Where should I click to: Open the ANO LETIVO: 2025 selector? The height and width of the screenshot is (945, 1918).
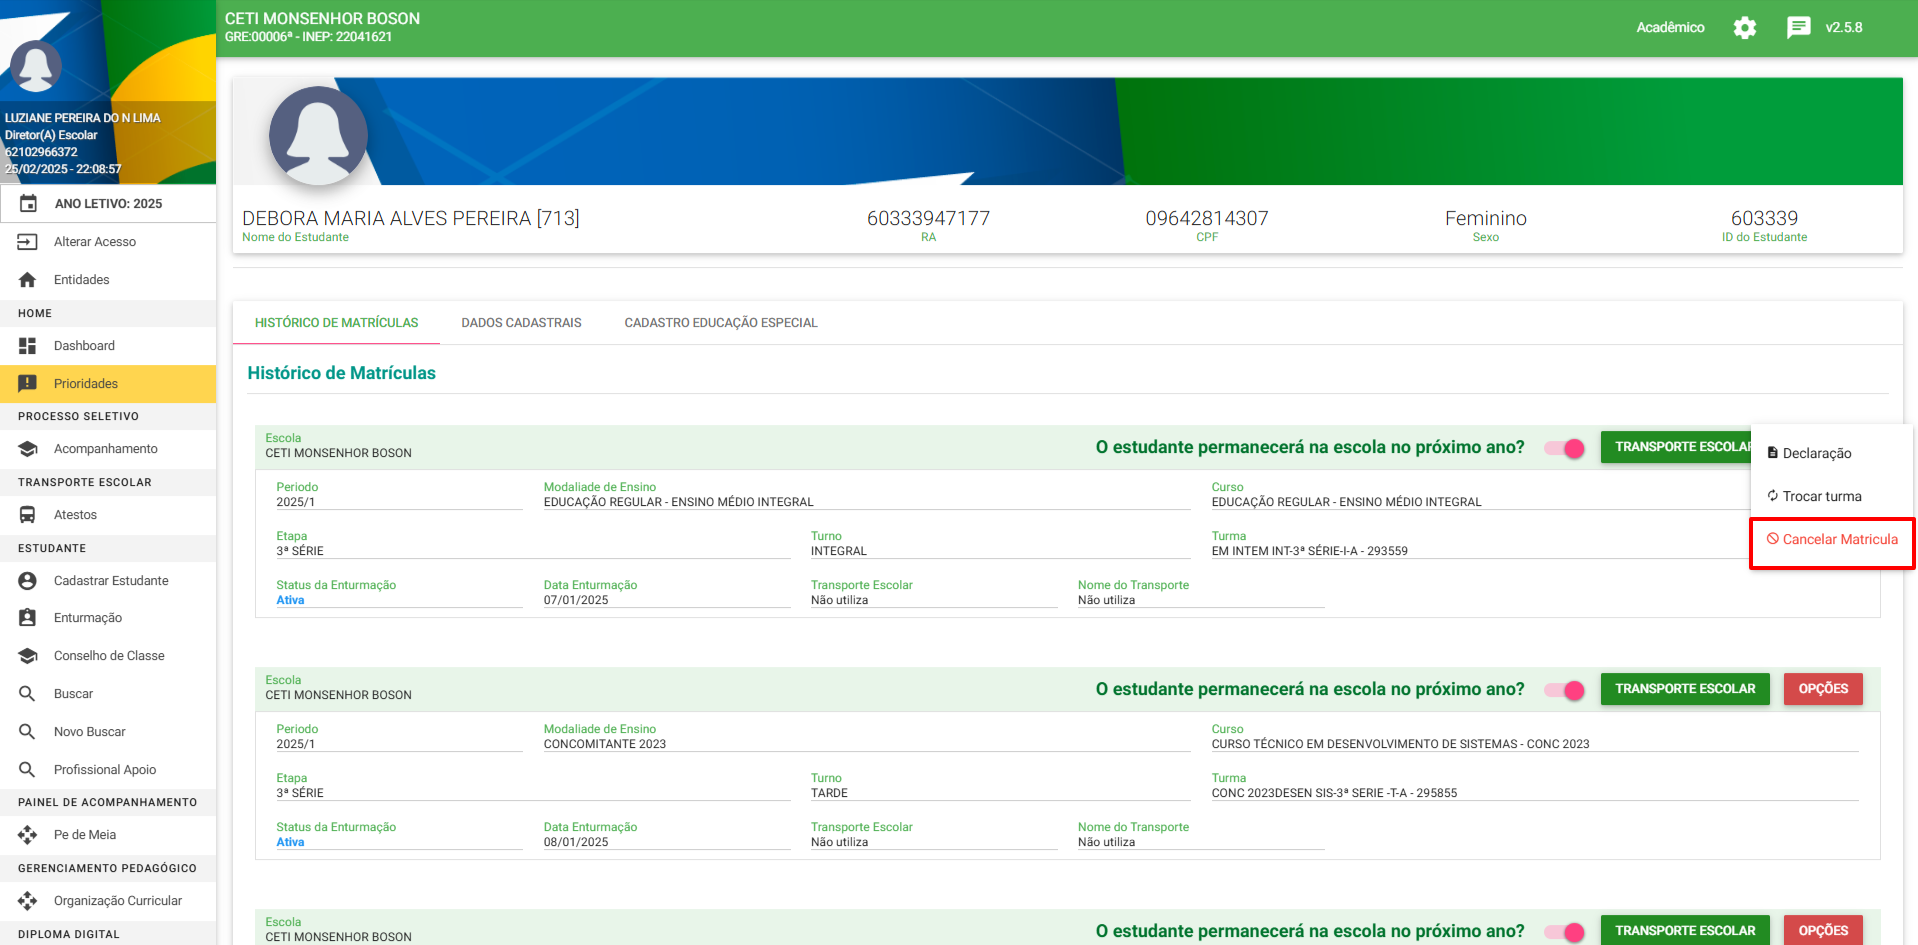tap(108, 204)
